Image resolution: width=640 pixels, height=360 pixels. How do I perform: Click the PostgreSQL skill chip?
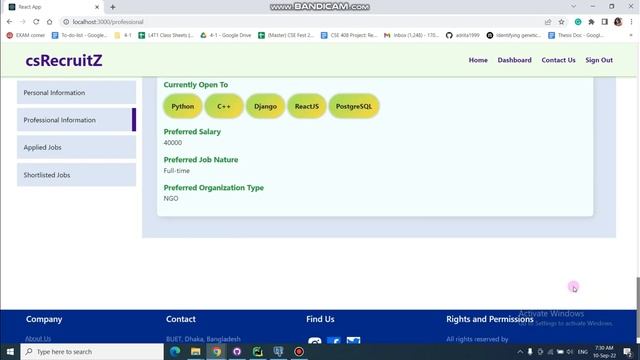pos(354,106)
